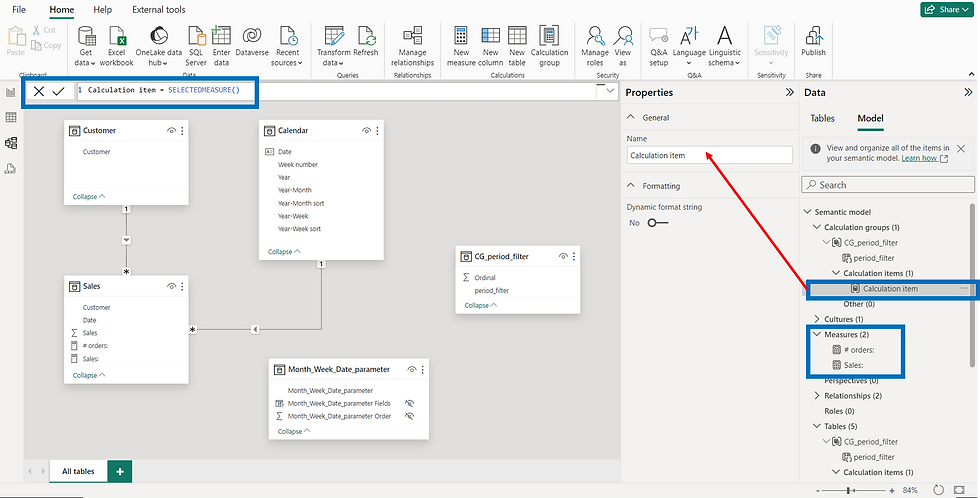Open the Linguistic schema menu

click(x=724, y=46)
